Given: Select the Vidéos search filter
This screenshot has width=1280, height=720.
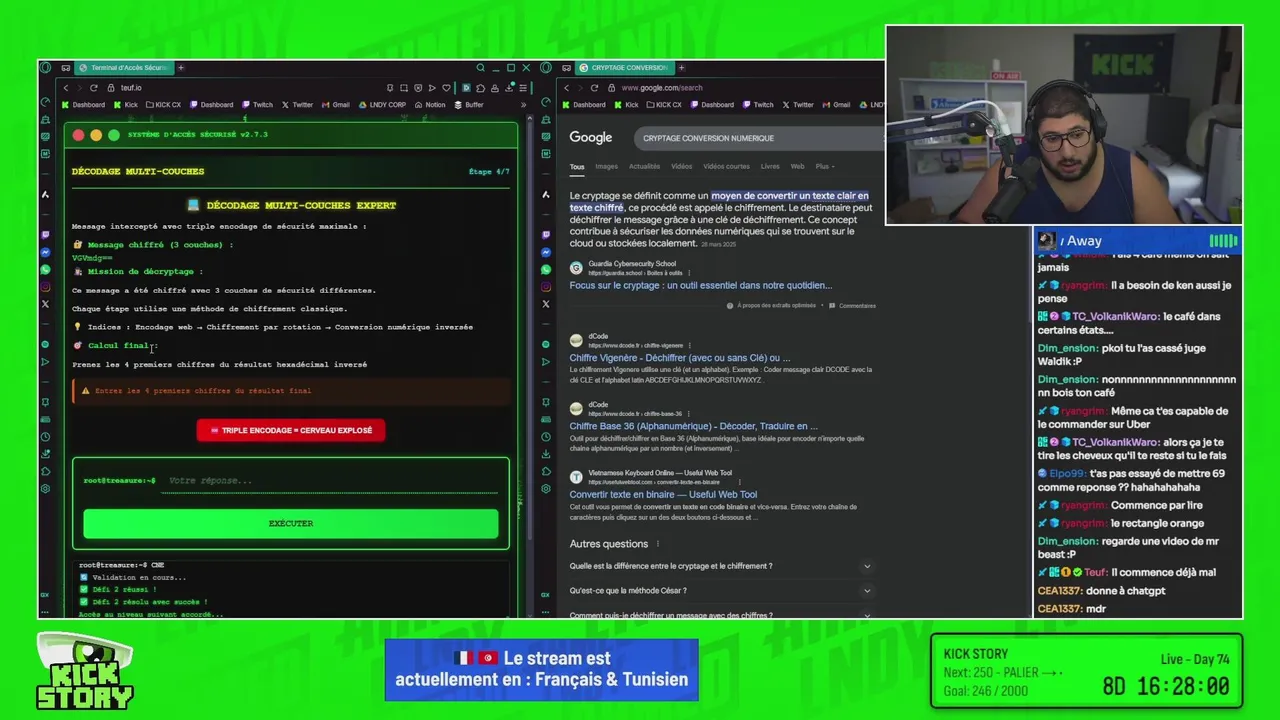Looking at the screenshot, I should 681,166.
